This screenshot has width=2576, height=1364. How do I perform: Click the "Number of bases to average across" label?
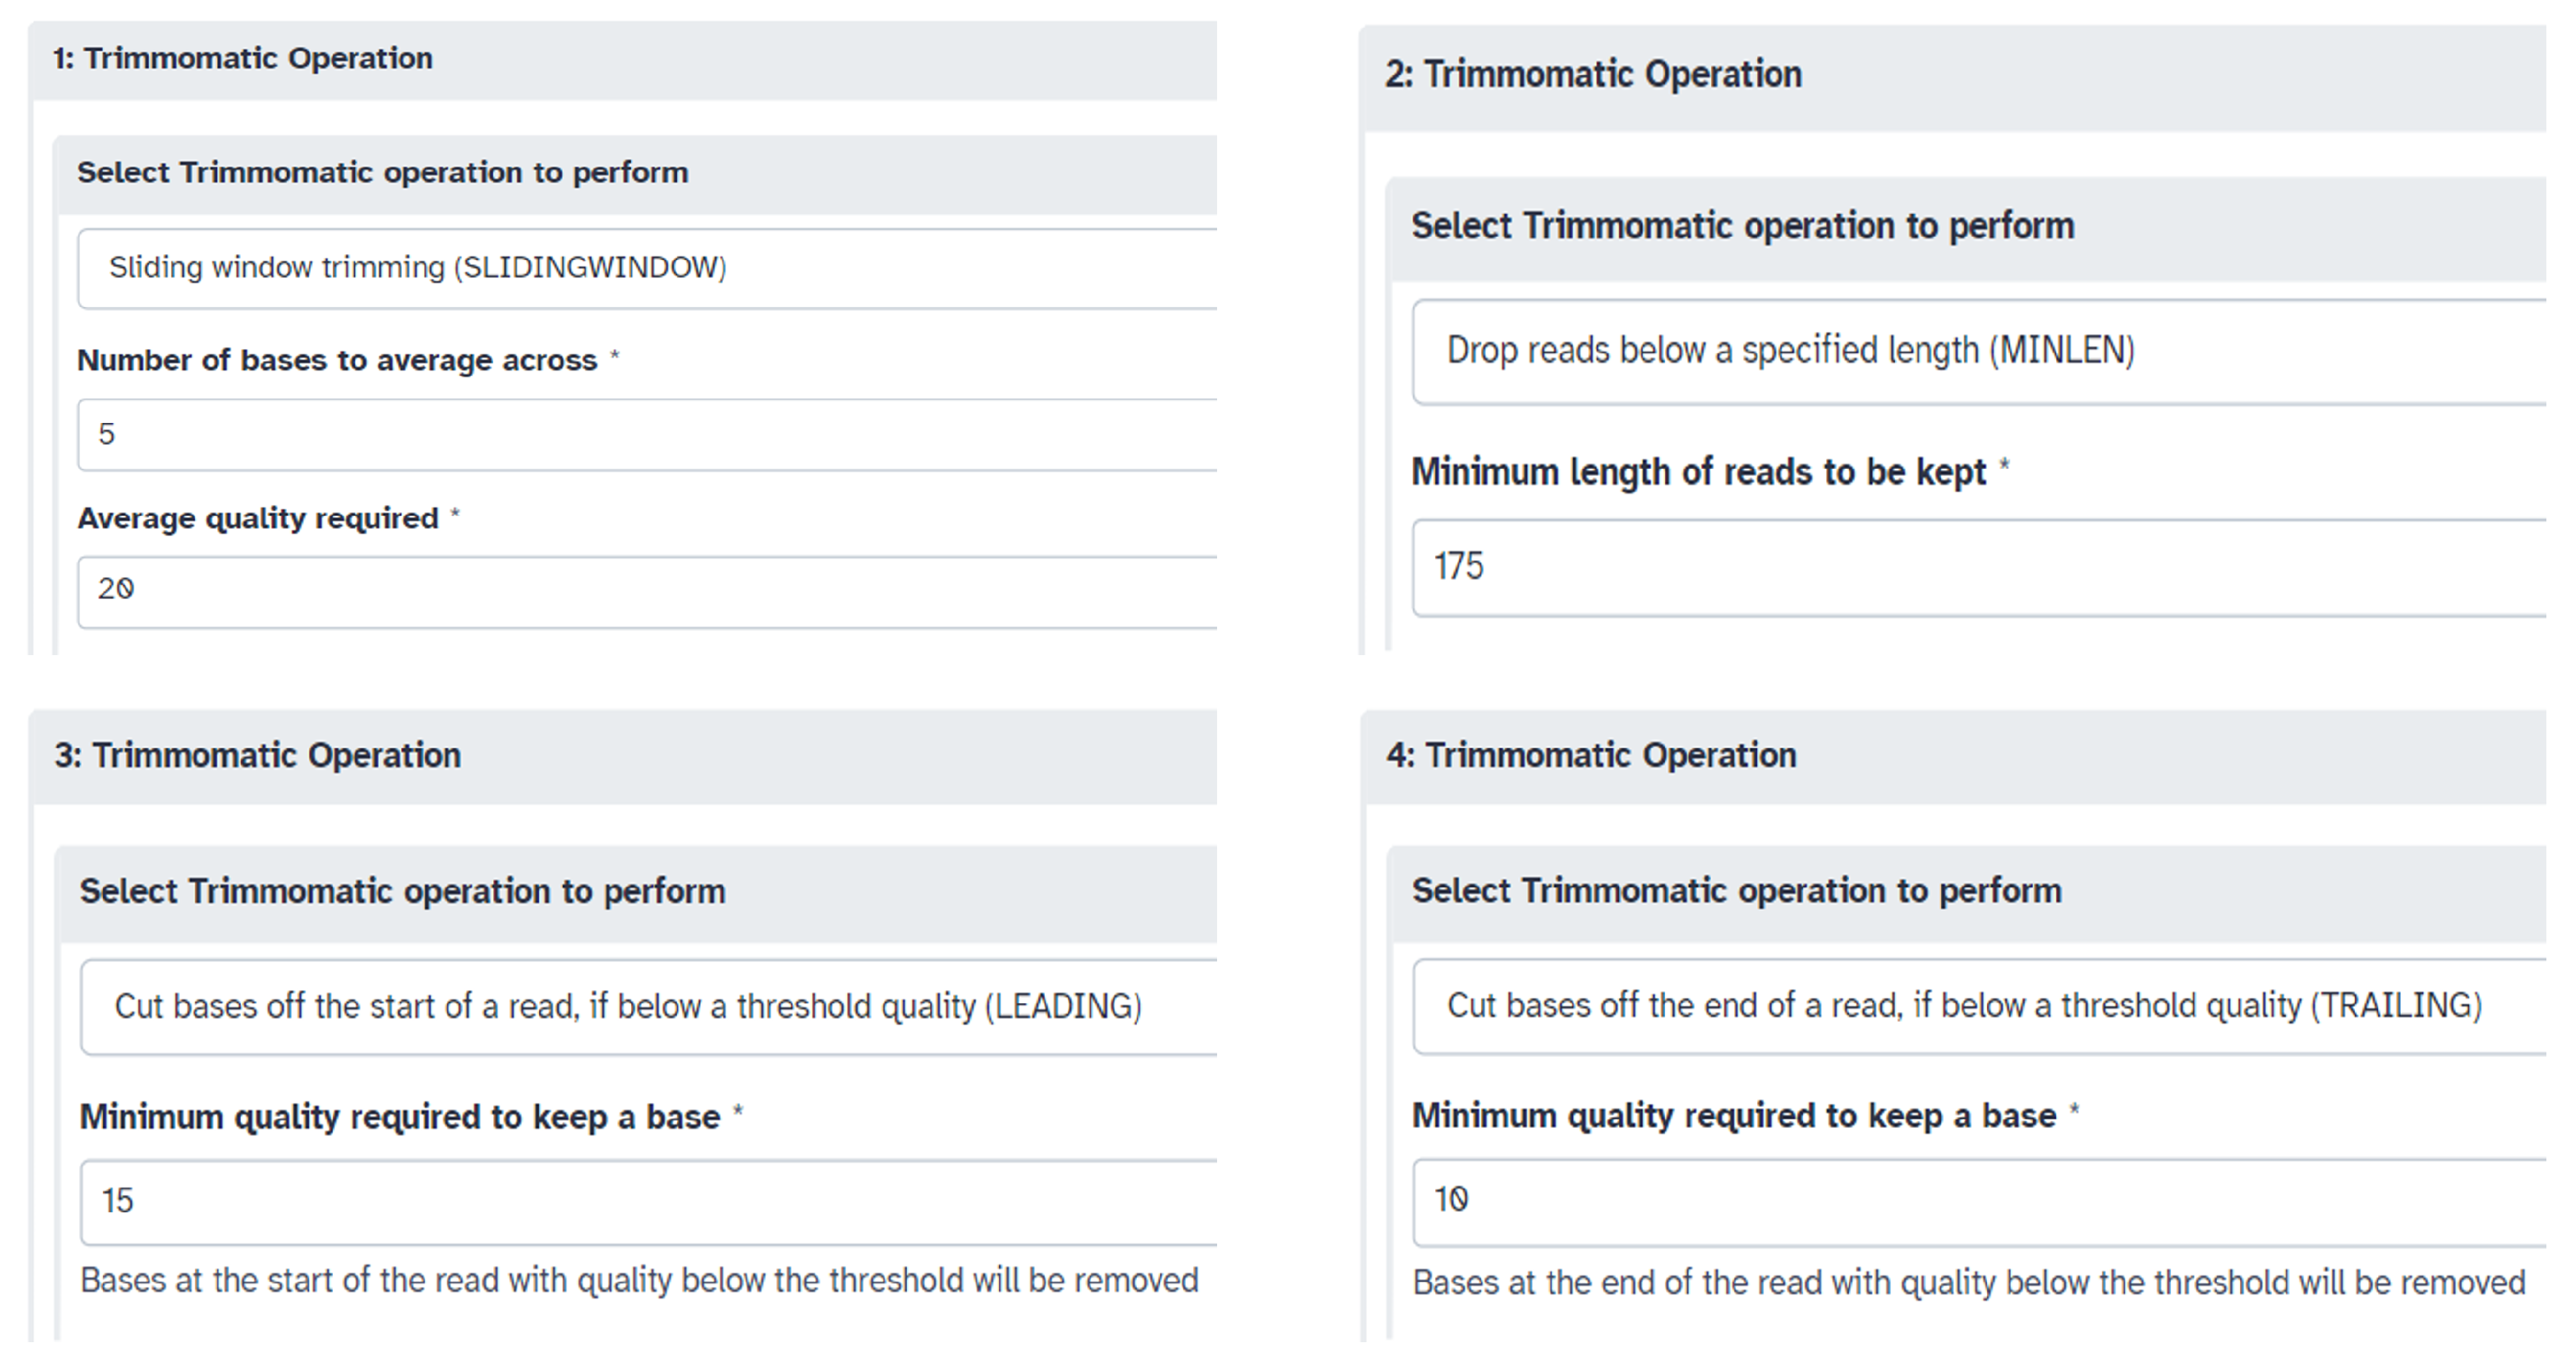(x=337, y=361)
